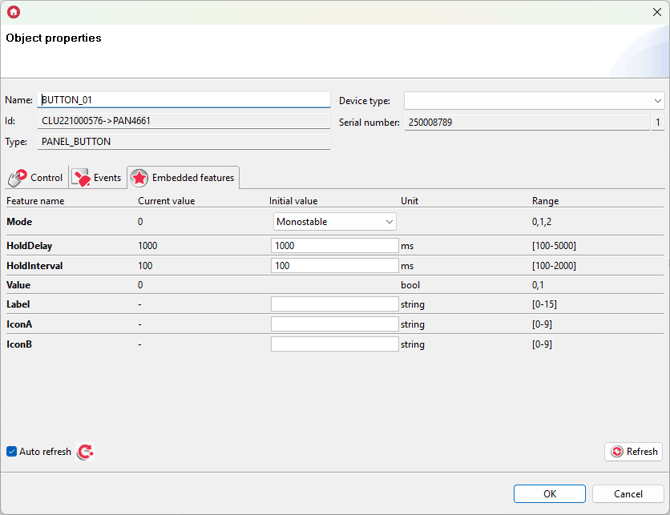Click the home icon in title bar
670x515 pixels.
[13, 12]
